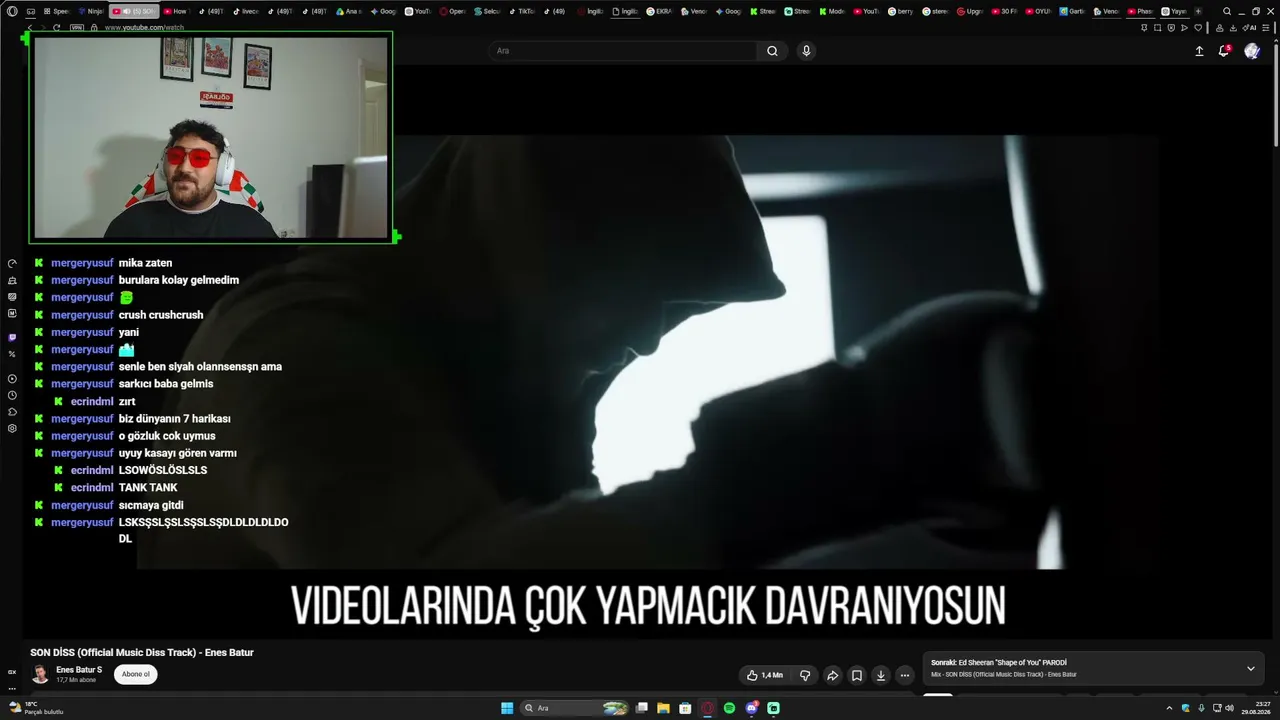This screenshot has width=1280, height=720.
Task: Switch to the berry Google tab
Action: point(901,11)
